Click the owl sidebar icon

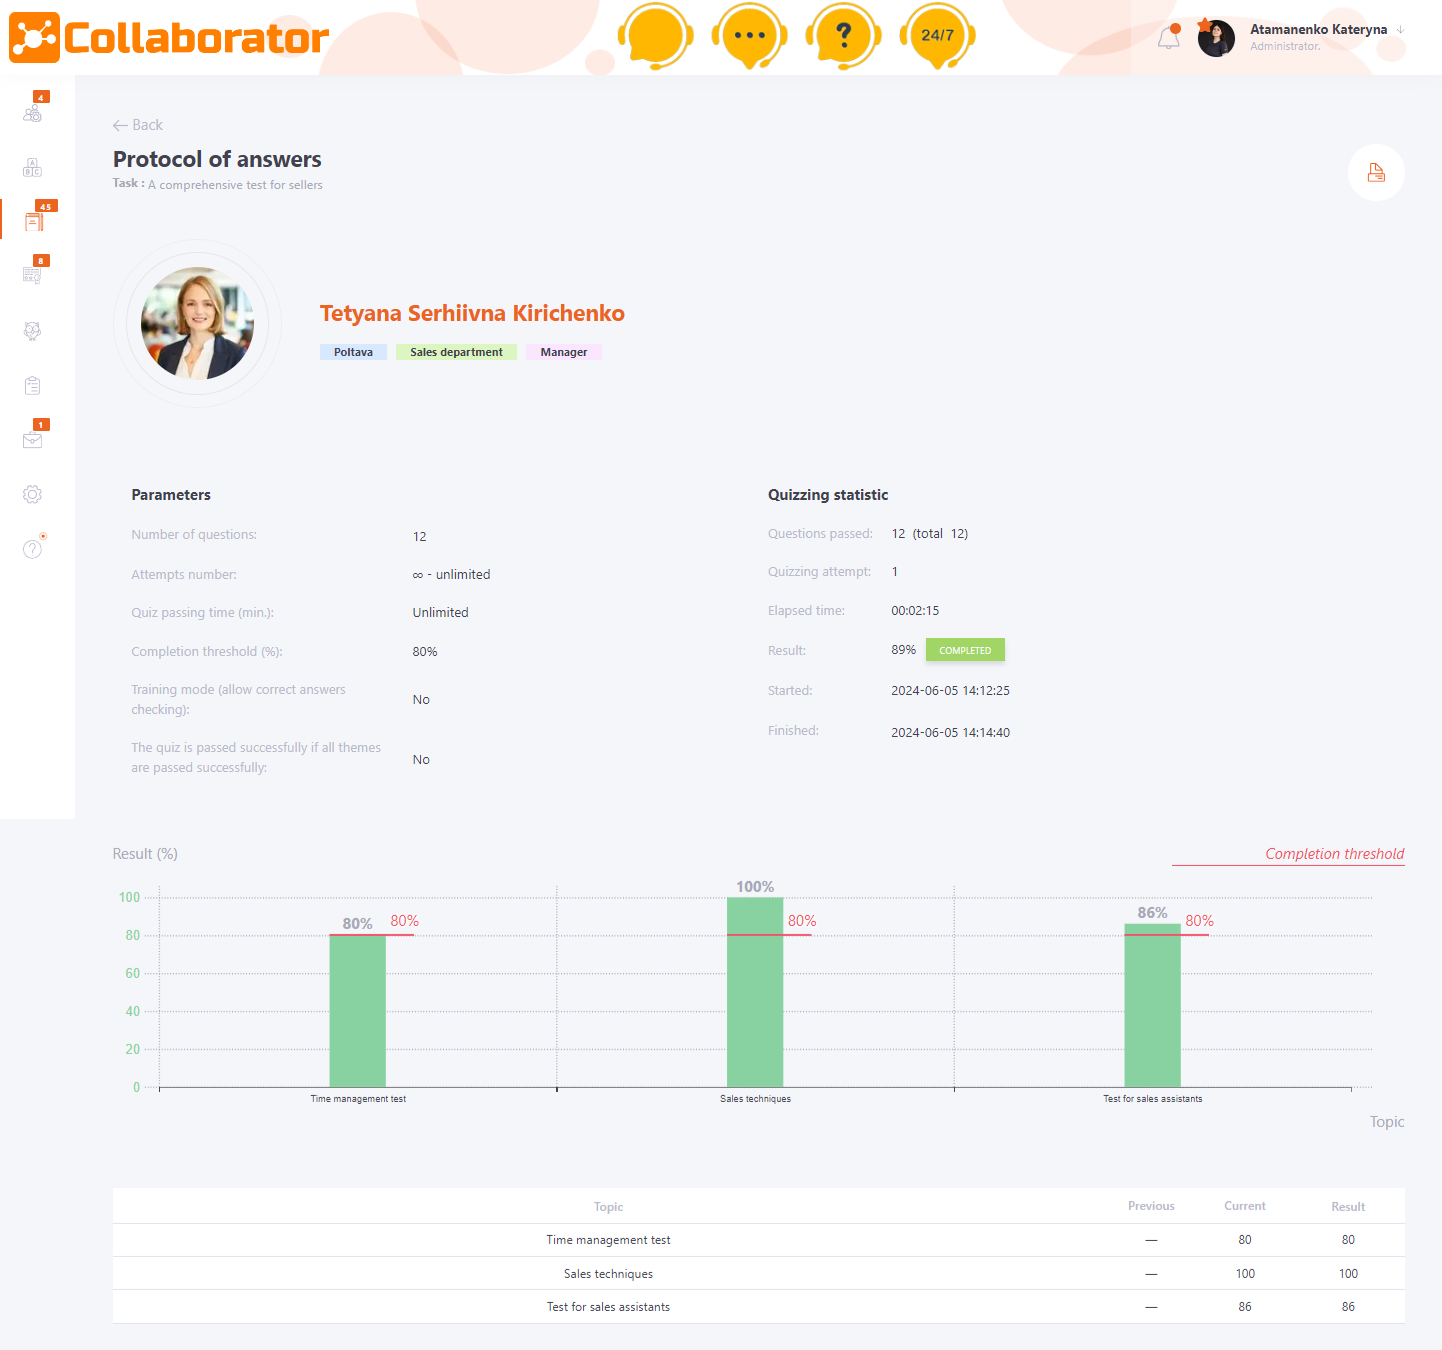[x=33, y=331]
